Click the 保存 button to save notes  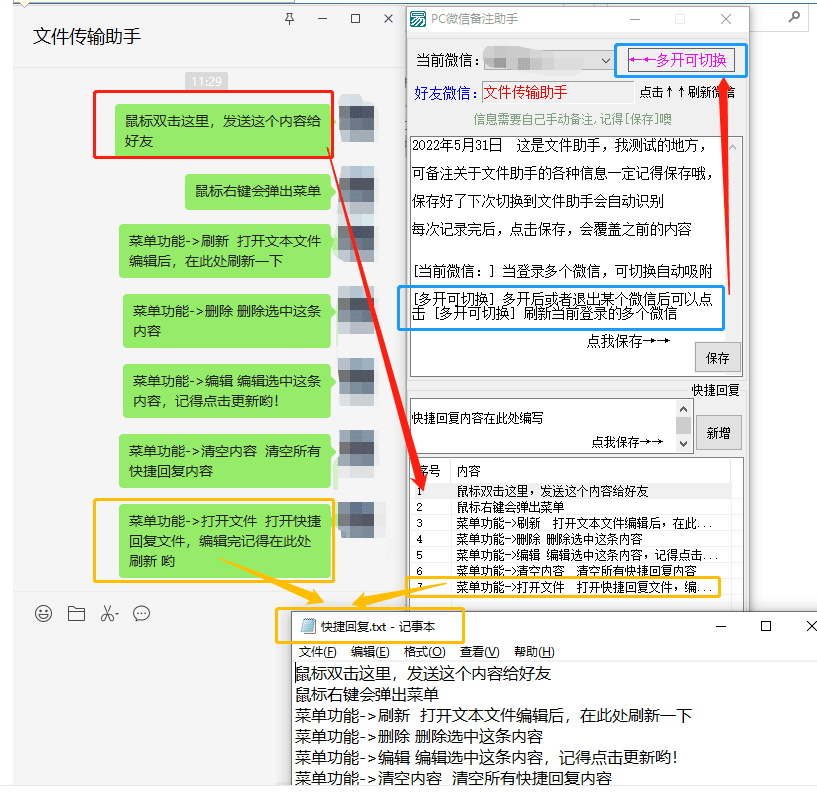point(717,357)
